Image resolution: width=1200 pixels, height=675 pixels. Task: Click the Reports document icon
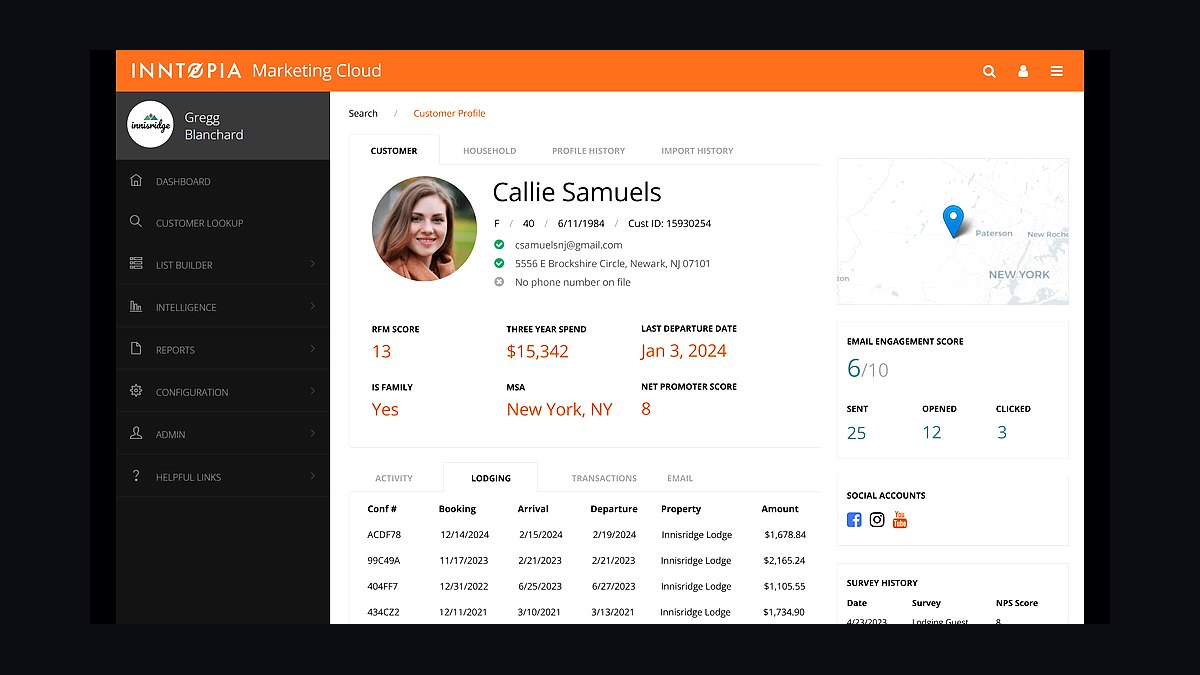click(x=136, y=349)
